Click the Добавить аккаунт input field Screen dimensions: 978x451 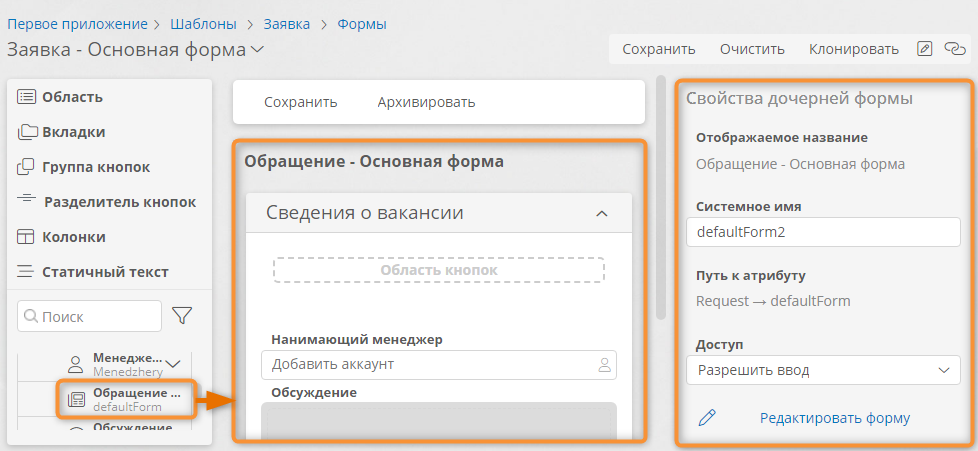click(x=438, y=365)
